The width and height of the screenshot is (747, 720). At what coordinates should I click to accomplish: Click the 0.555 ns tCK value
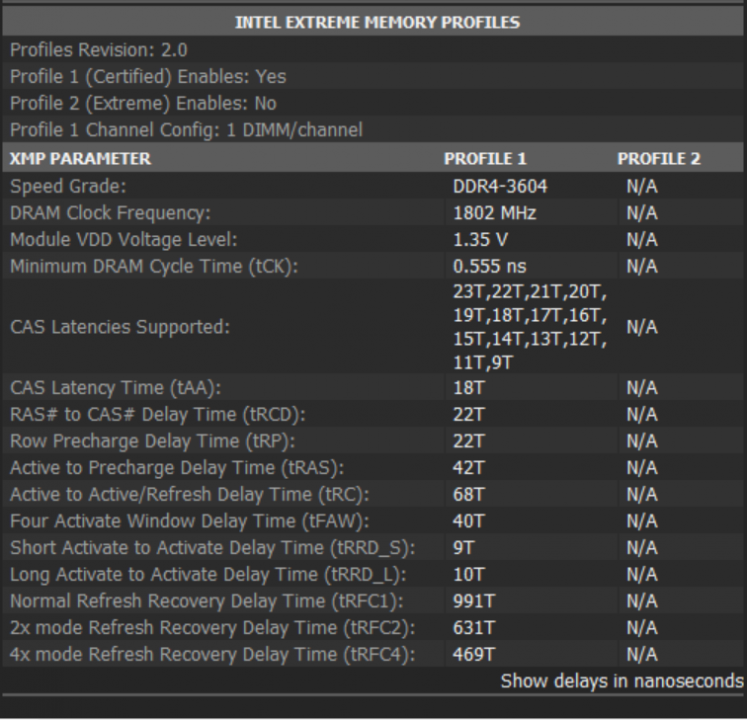[x=489, y=267]
